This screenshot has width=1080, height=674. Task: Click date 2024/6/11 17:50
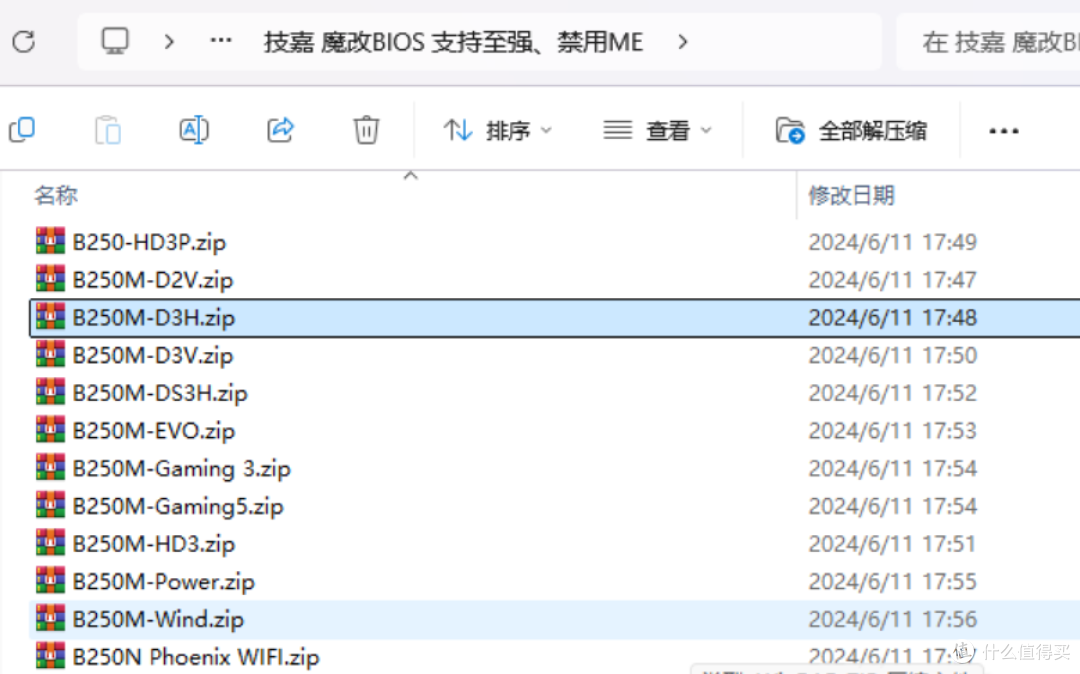pos(893,356)
